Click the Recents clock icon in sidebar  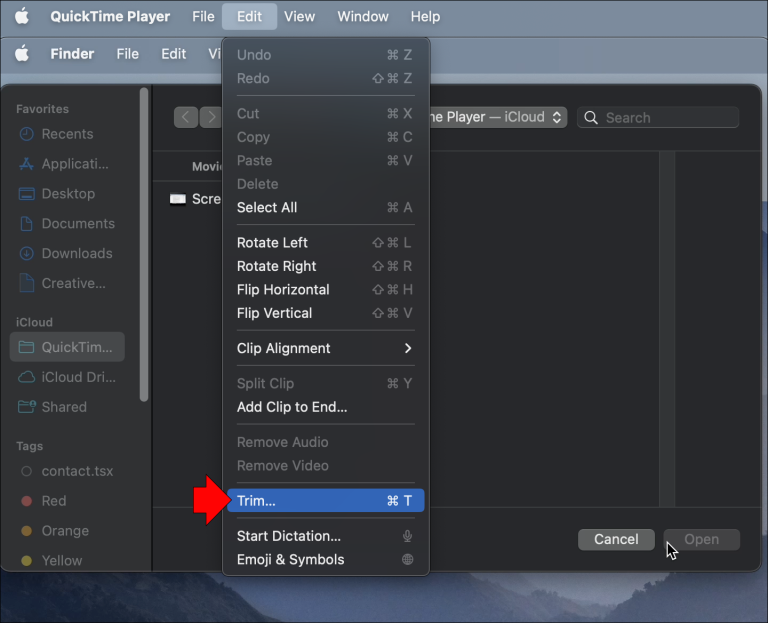click(x=27, y=134)
